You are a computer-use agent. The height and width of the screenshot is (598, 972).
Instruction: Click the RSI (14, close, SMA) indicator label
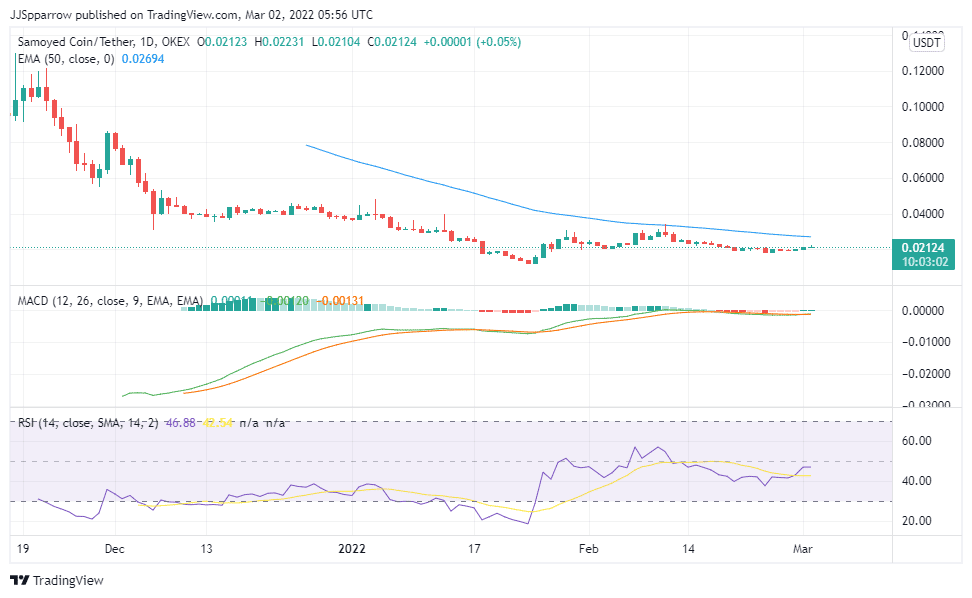pyautogui.click(x=88, y=423)
